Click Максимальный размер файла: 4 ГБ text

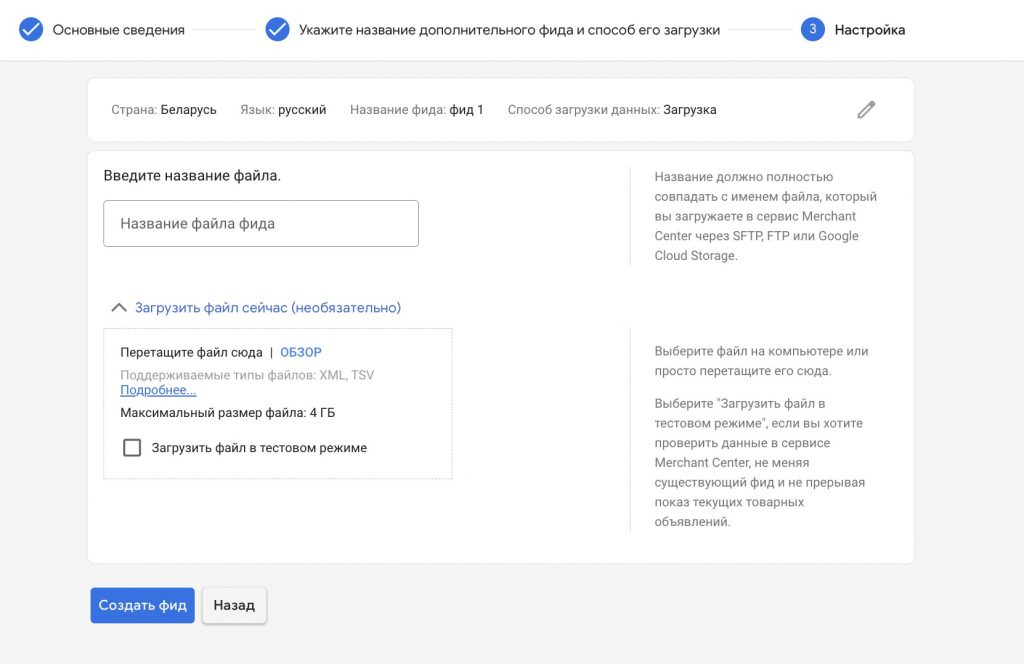pos(227,413)
